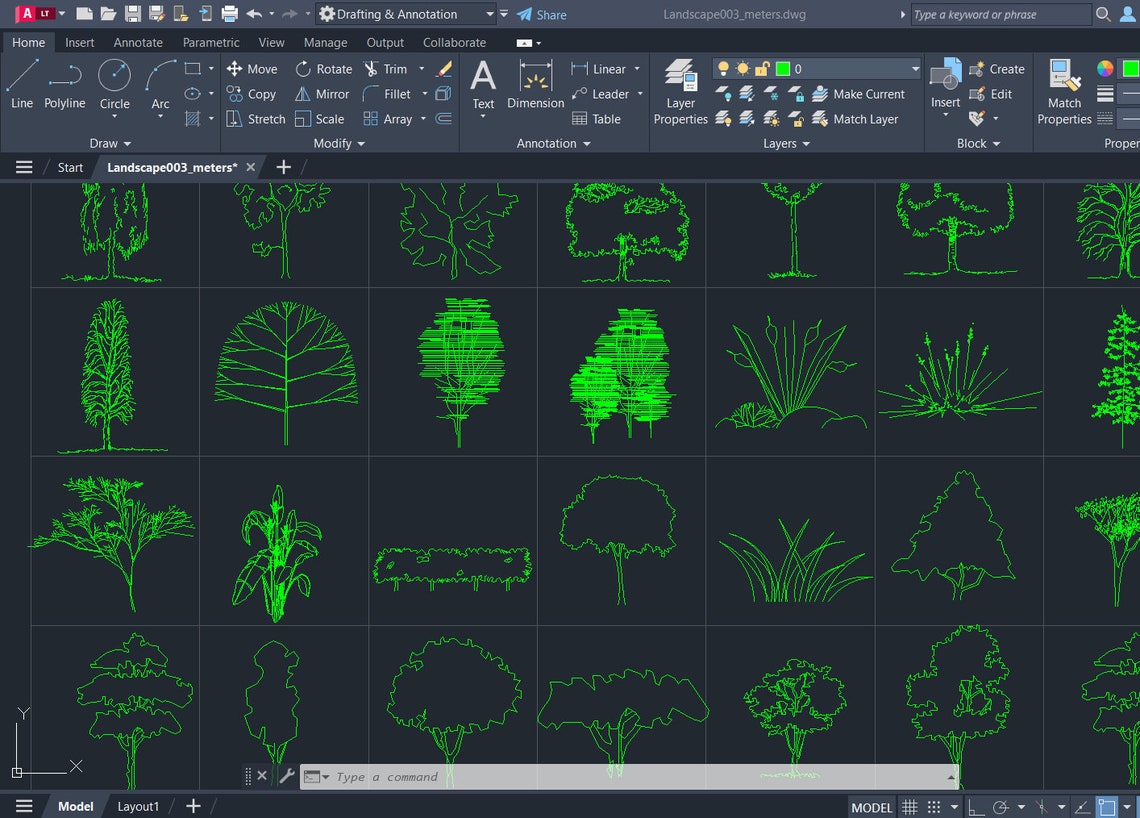Image resolution: width=1140 pixels, height=818 pixels.
Task: Switch to the Insert ribbon tab
Action: (x=79, y=42)
